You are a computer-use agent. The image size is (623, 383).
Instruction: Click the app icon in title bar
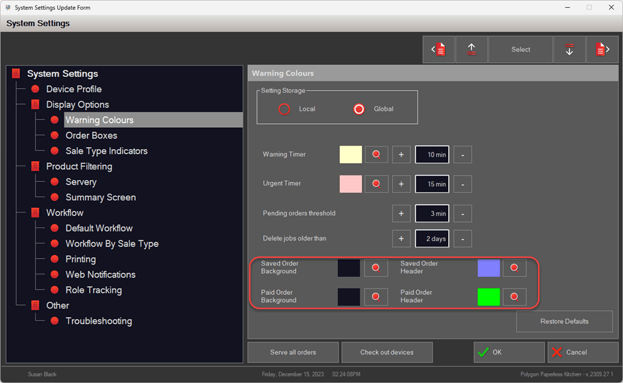(8, 8)
